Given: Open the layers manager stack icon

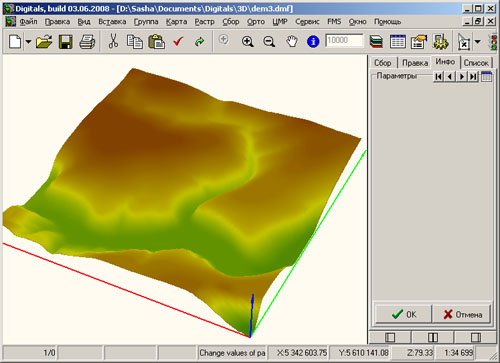Looking at the screenshot, I should [x=376, y=42].
